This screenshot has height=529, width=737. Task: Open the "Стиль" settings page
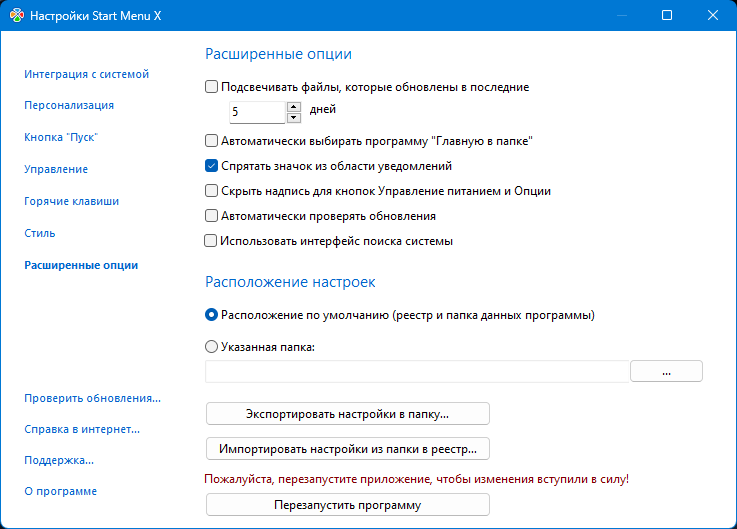click(x=40, y=233)
